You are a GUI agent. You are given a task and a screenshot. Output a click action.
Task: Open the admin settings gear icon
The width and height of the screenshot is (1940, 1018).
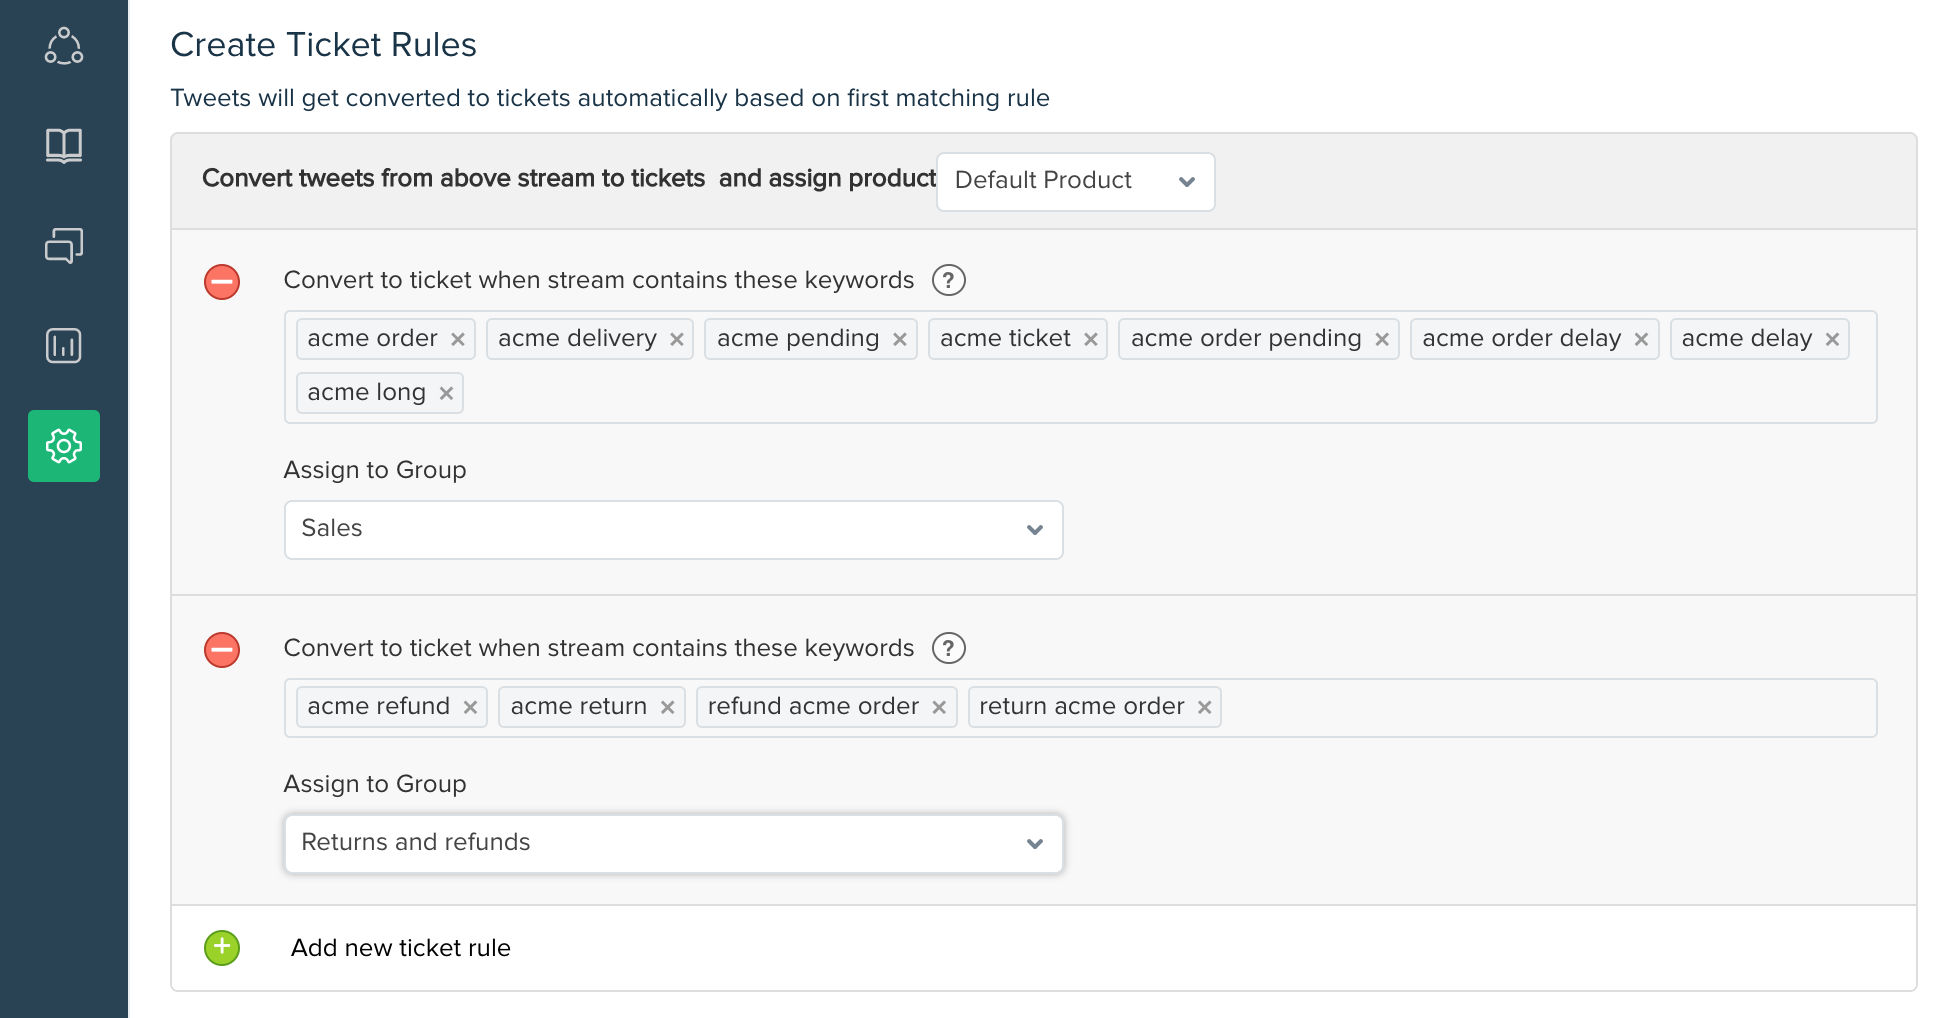(64, 446)
